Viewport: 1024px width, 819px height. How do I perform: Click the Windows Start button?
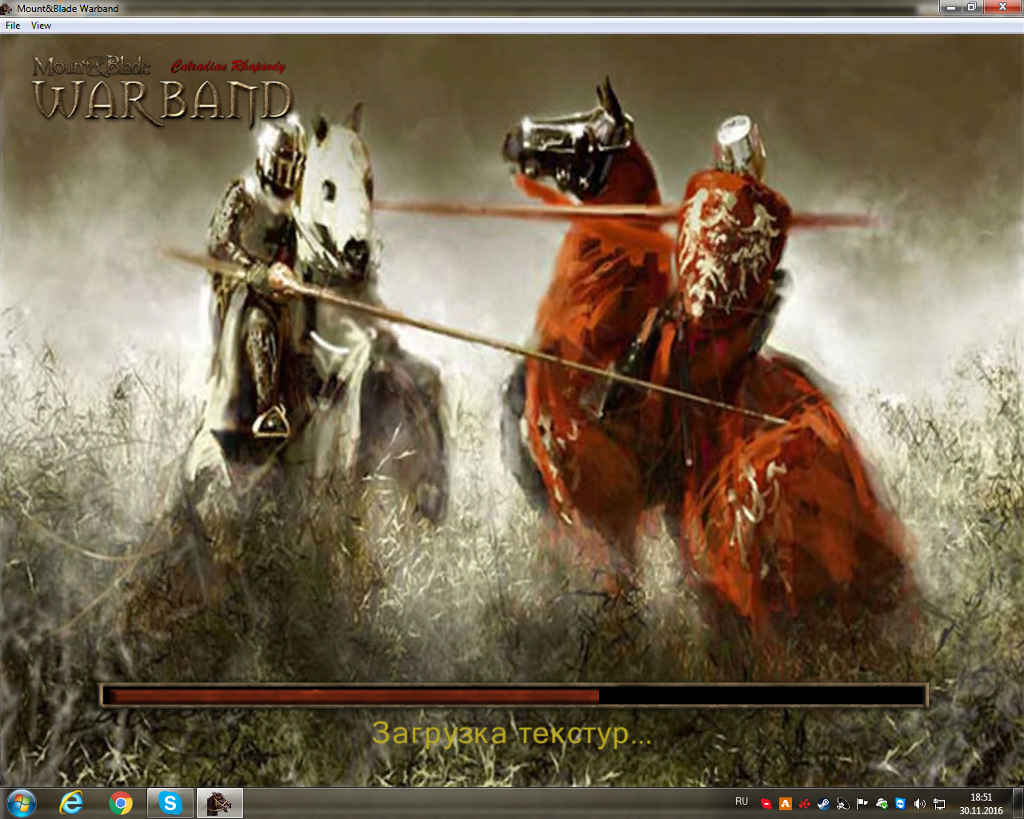point(20,802)
